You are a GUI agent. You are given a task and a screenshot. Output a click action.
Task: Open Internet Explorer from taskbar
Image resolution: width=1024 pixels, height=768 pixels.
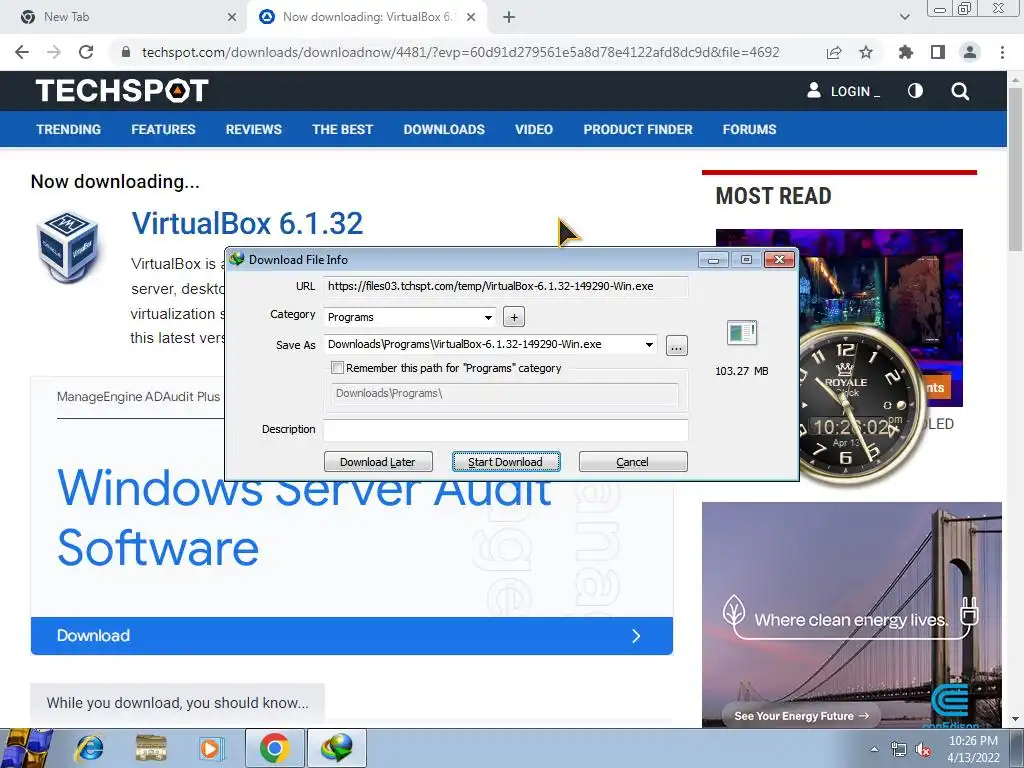pyautogui.click(x=89, y=748)
